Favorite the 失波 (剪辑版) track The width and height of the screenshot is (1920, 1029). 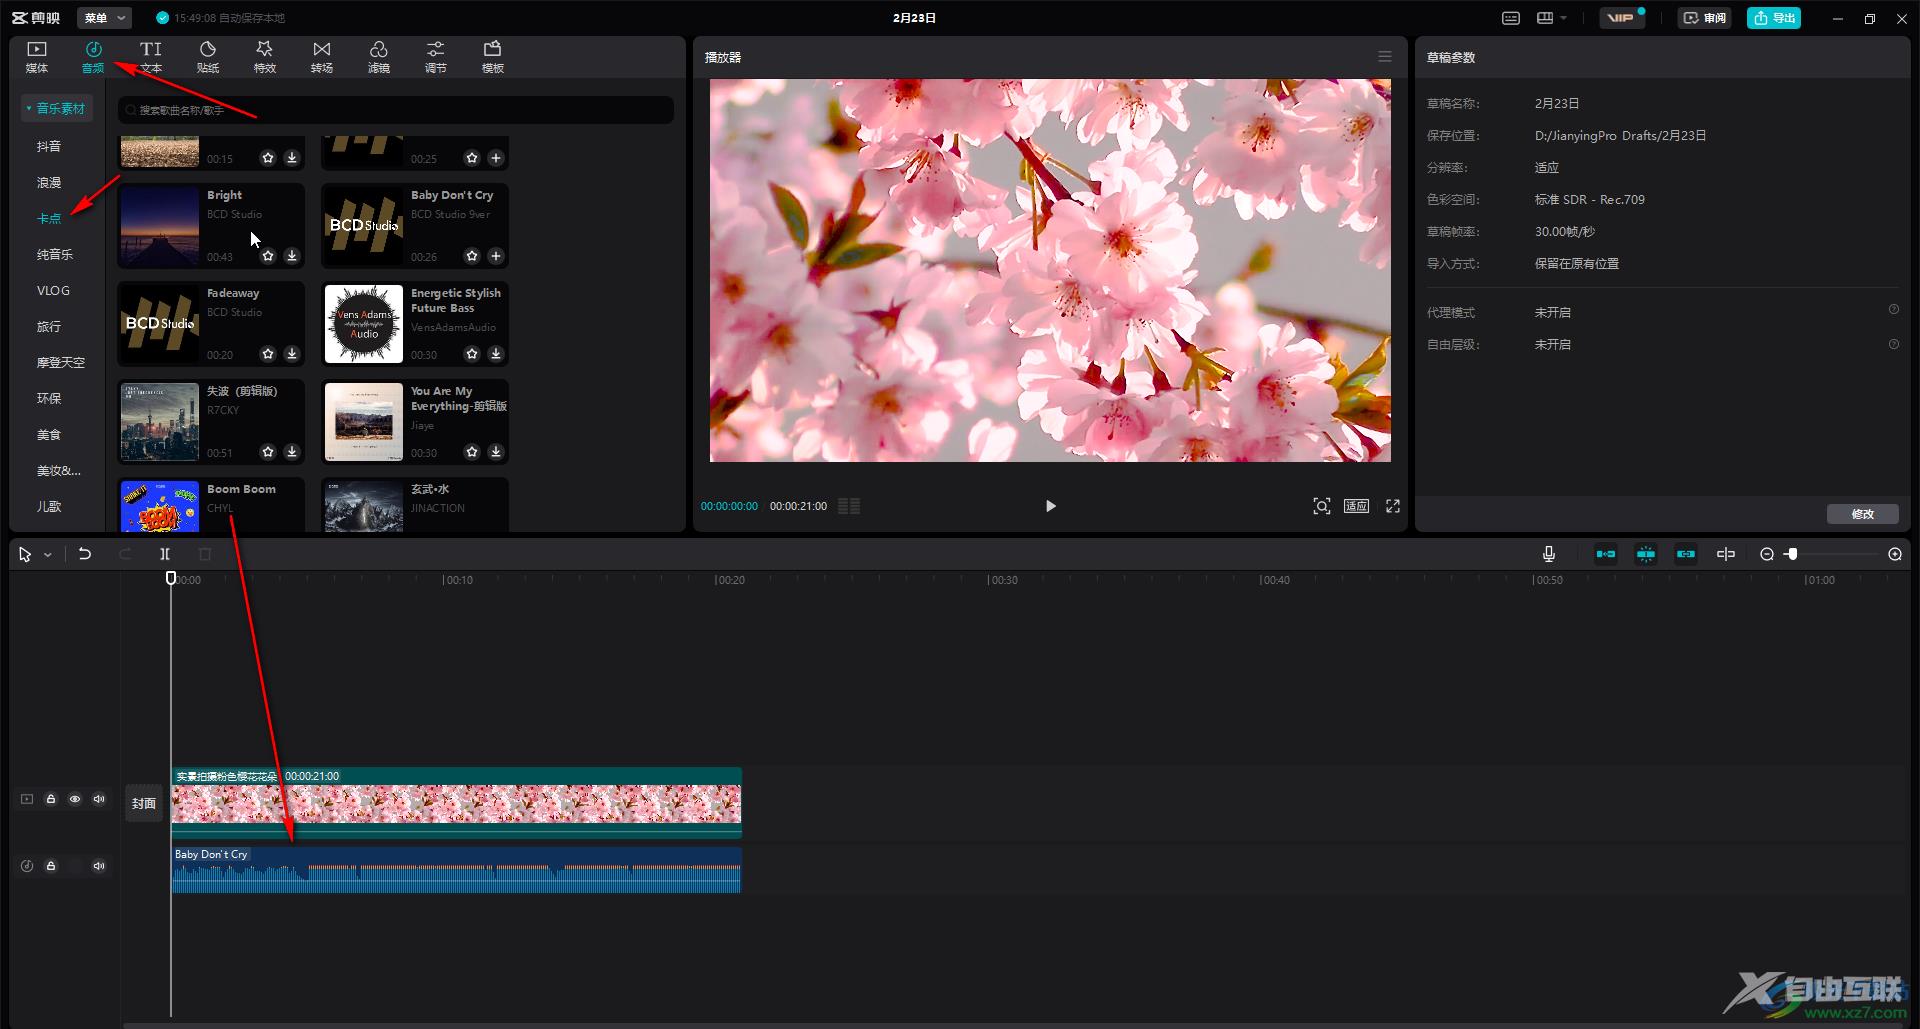(268, 452)
